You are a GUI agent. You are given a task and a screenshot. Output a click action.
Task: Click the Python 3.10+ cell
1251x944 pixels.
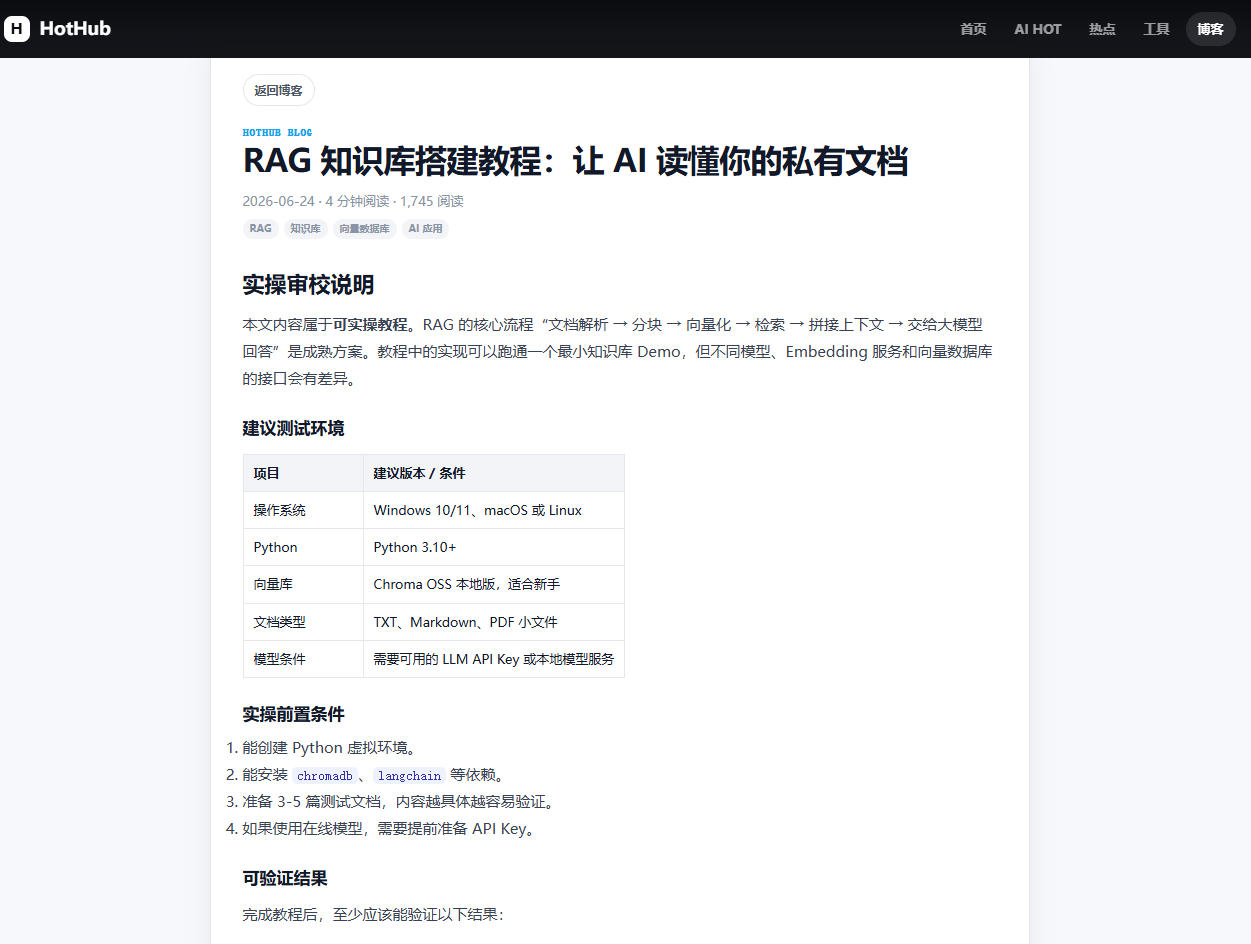pos(494,547)
